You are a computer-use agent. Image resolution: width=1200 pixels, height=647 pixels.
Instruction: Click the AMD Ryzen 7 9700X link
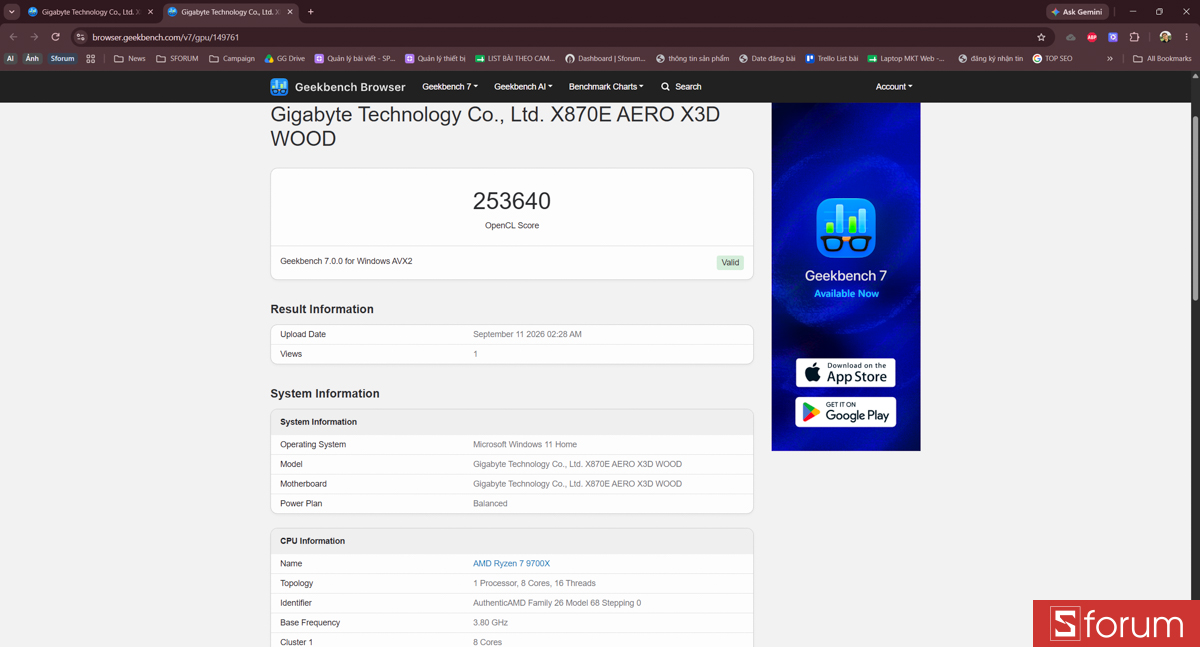click(511, 564)
